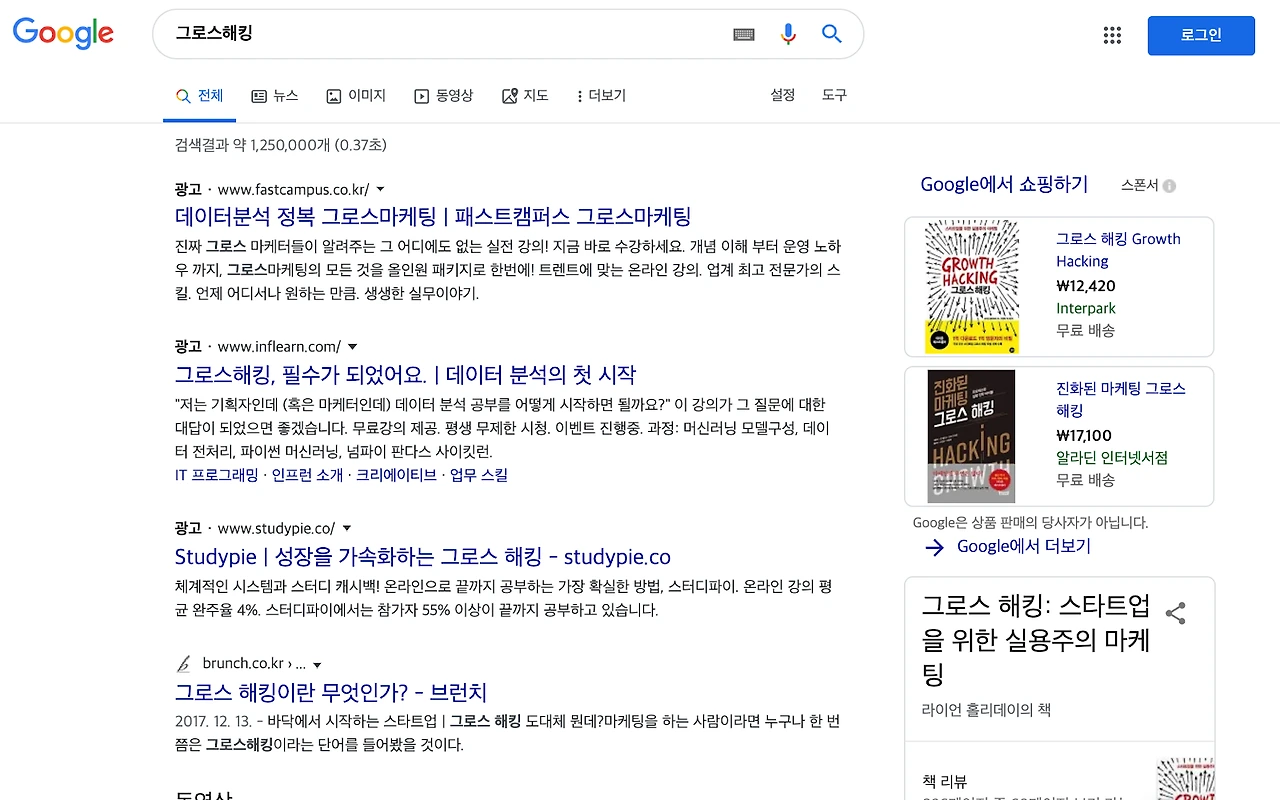The height and width of the screenshot is (800, 1280).
Task: Switch to the 지도 tab
Action: (525, 96)
